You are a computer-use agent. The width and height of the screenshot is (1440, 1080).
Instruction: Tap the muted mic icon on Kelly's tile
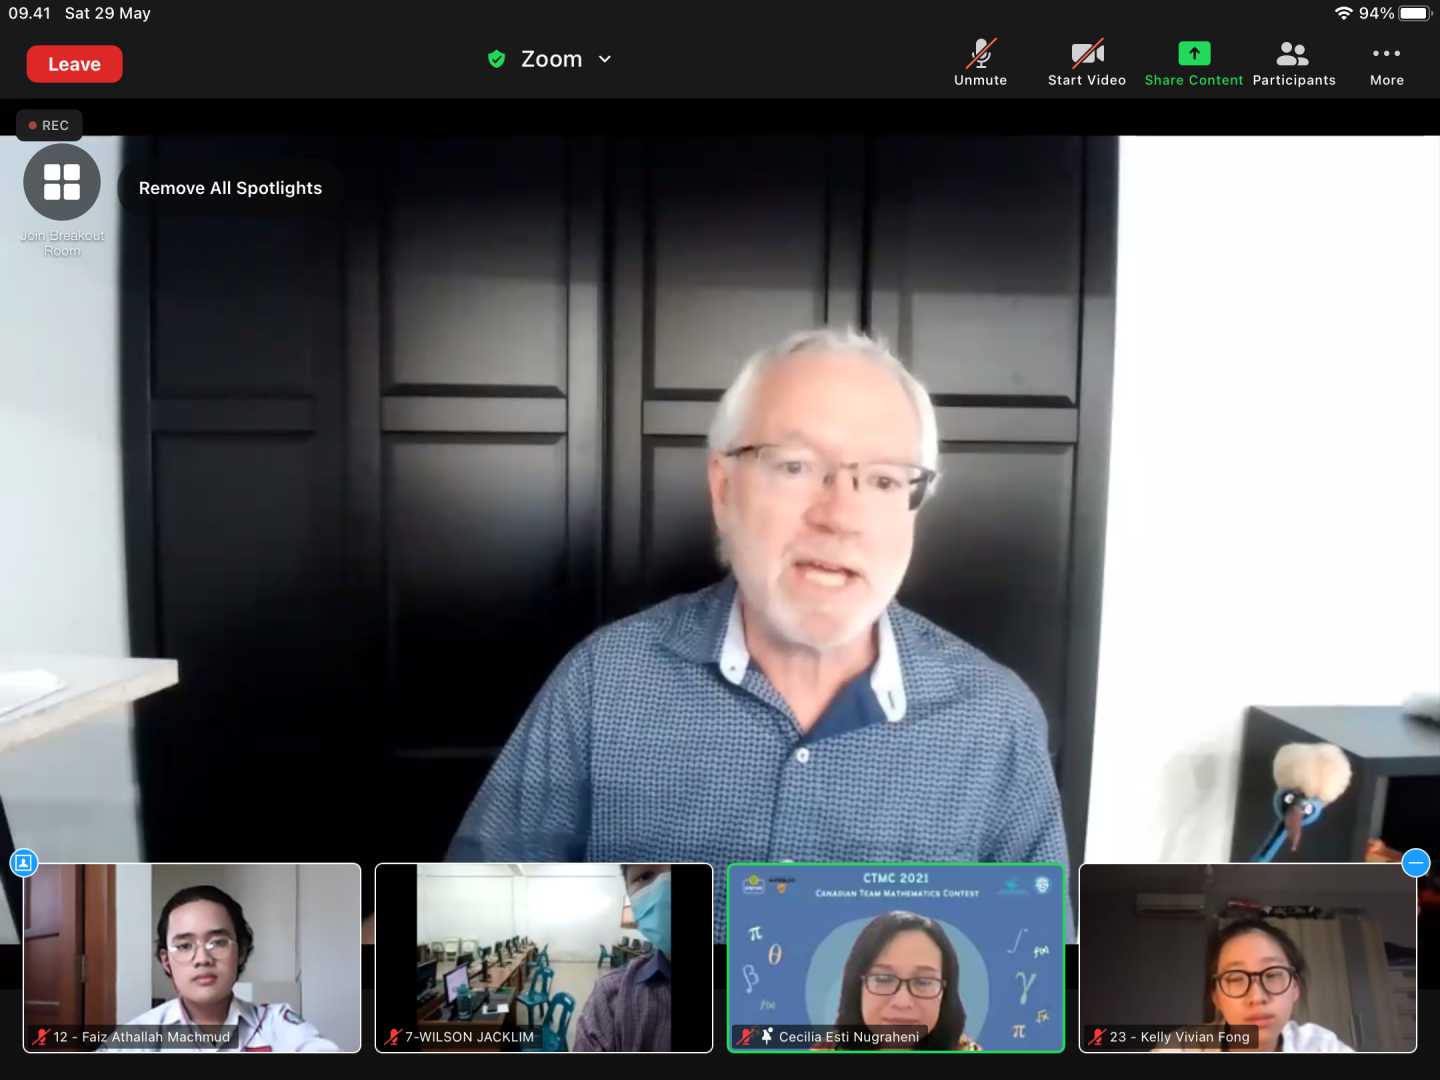[1097, 1037]
